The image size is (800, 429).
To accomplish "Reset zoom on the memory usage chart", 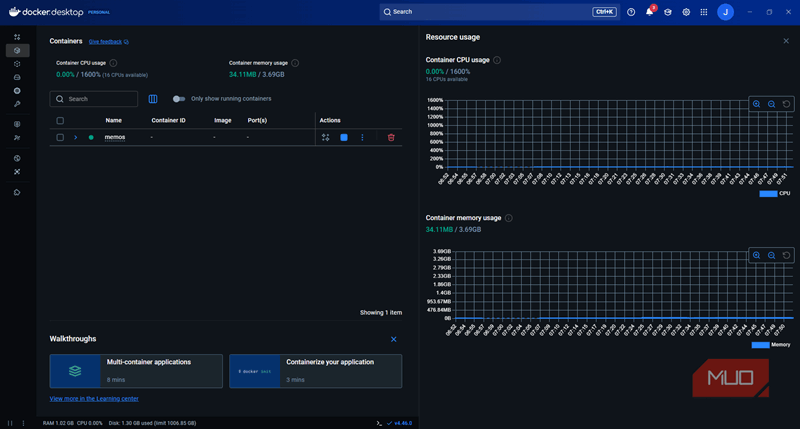I will [786, 256].
